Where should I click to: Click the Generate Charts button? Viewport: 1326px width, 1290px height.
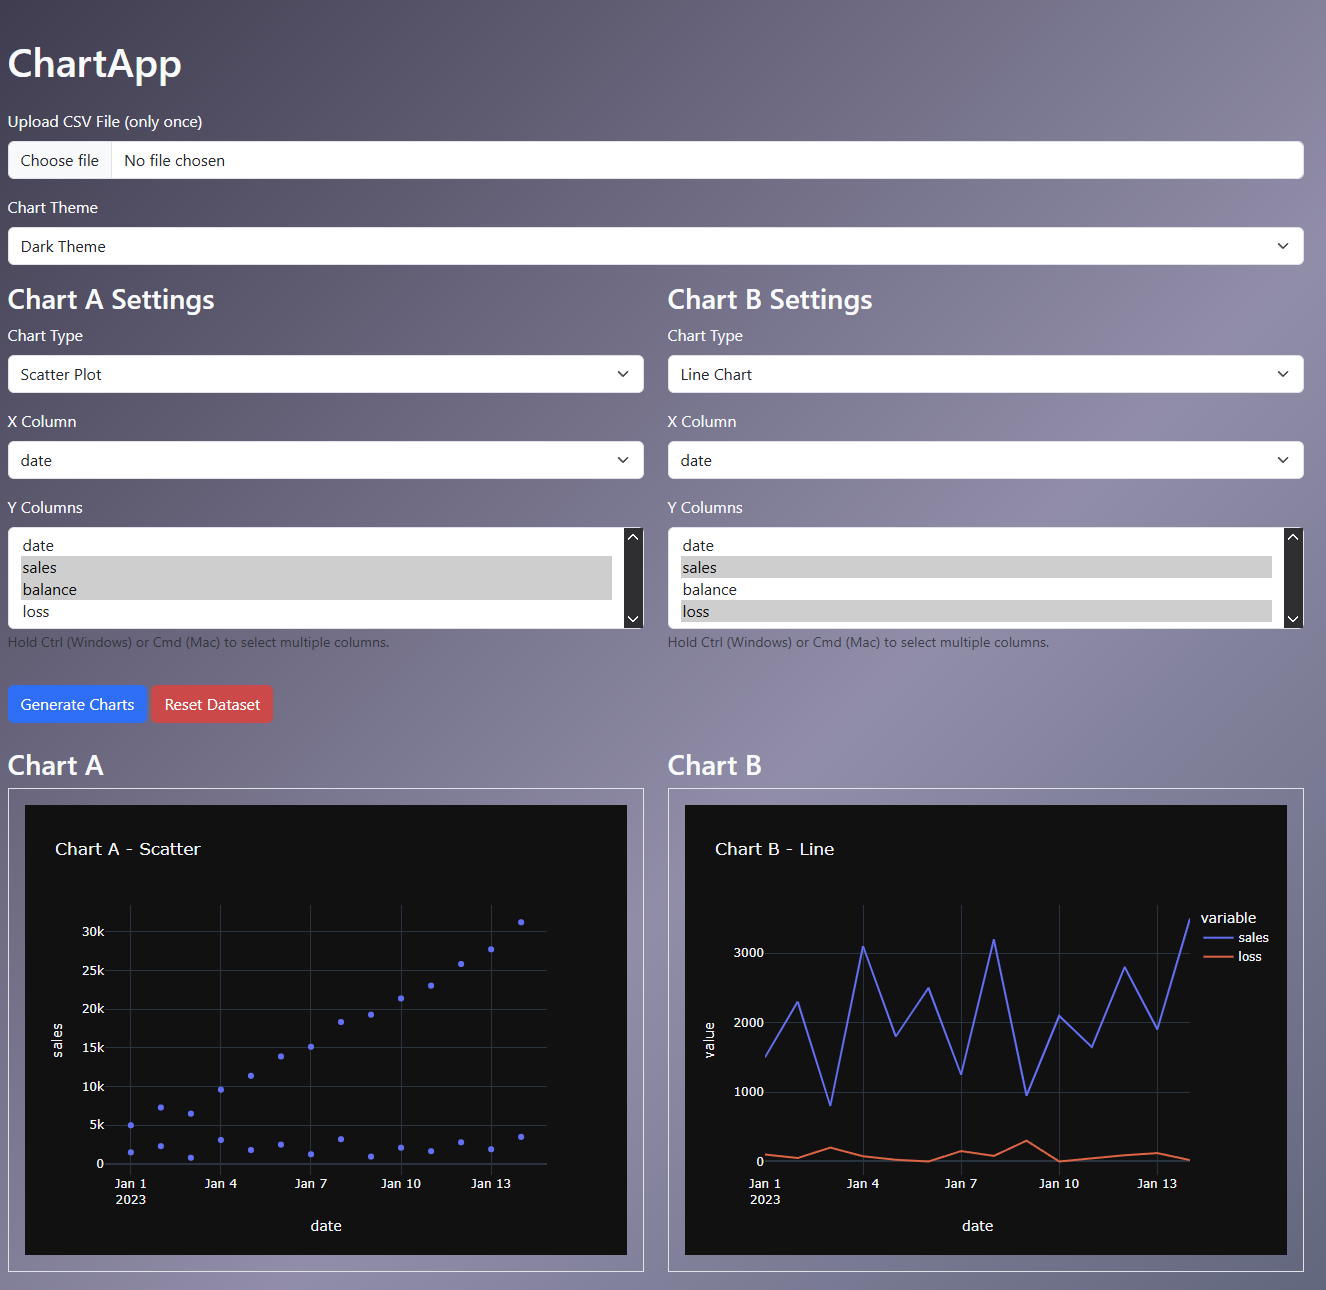click(77, 704)
